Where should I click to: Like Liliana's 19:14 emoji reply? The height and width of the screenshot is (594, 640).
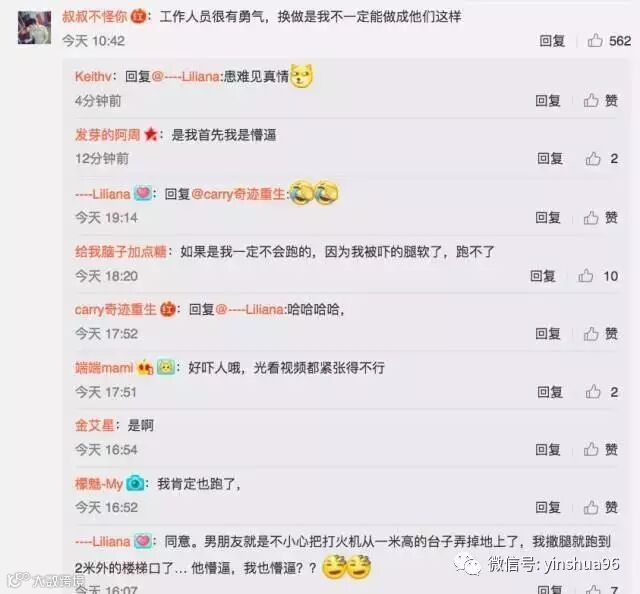(x=591, y=218)
